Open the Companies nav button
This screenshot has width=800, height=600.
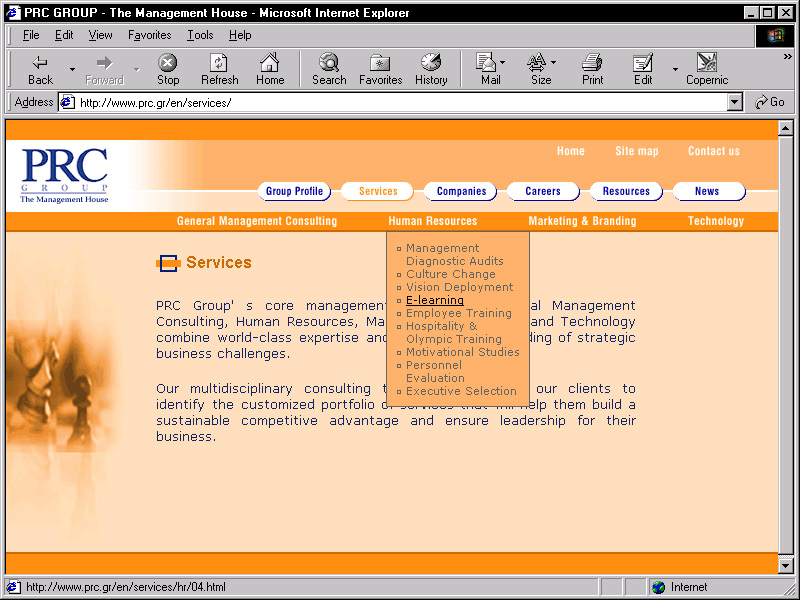(461, 191)
